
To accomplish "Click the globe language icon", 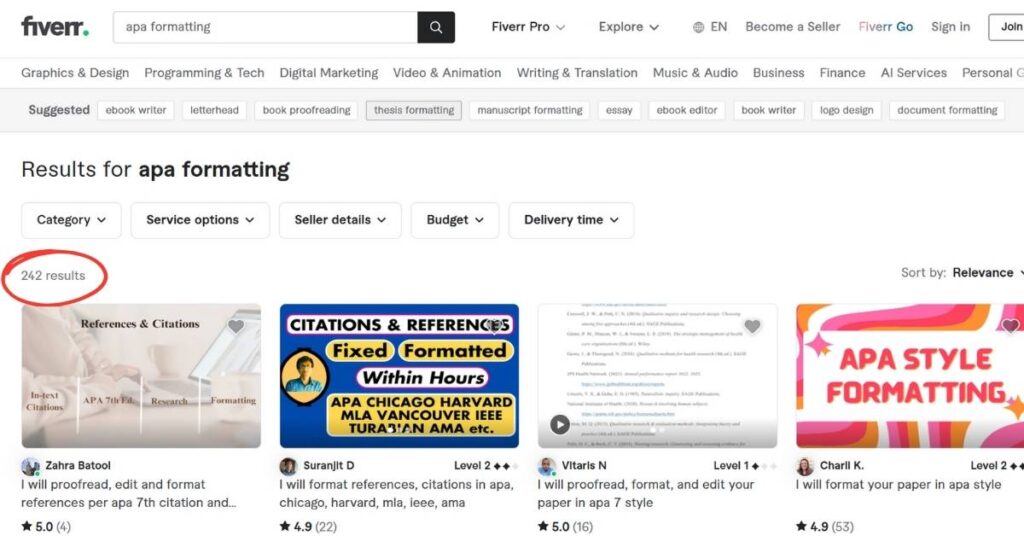I will point(698,27).
